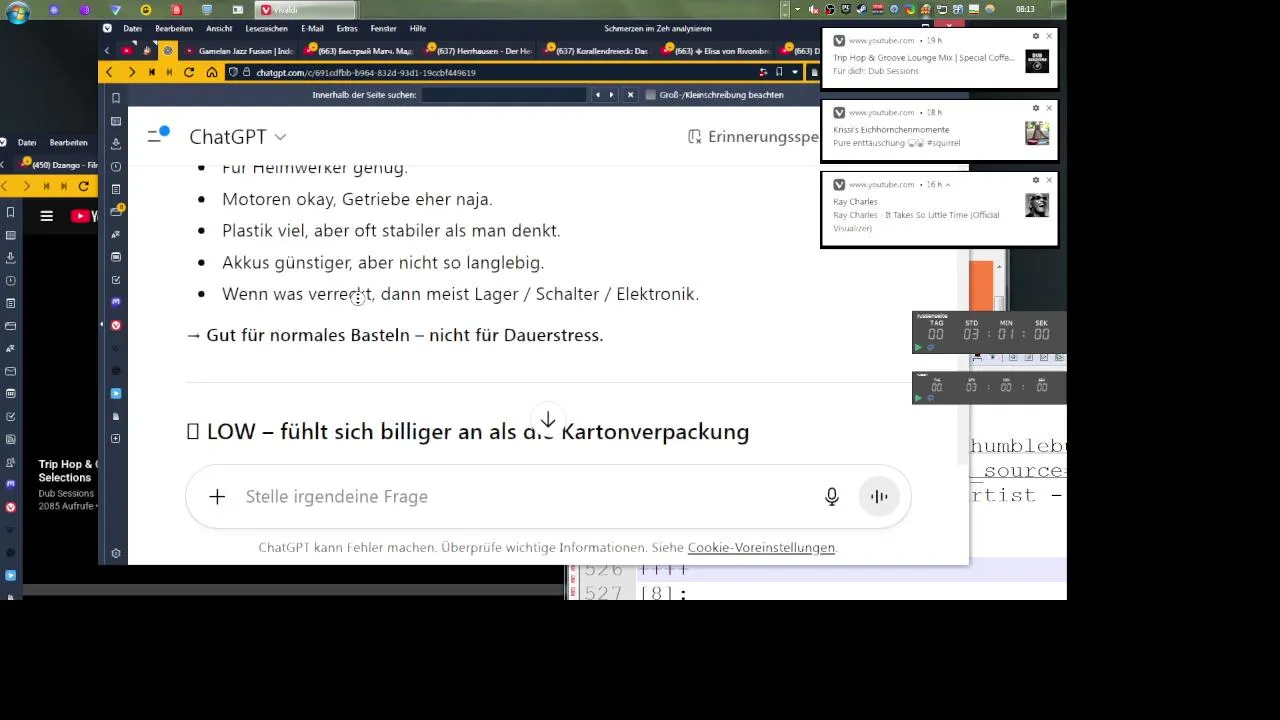Open the Mastodon web panel in front window

click(x=116, y=302)
